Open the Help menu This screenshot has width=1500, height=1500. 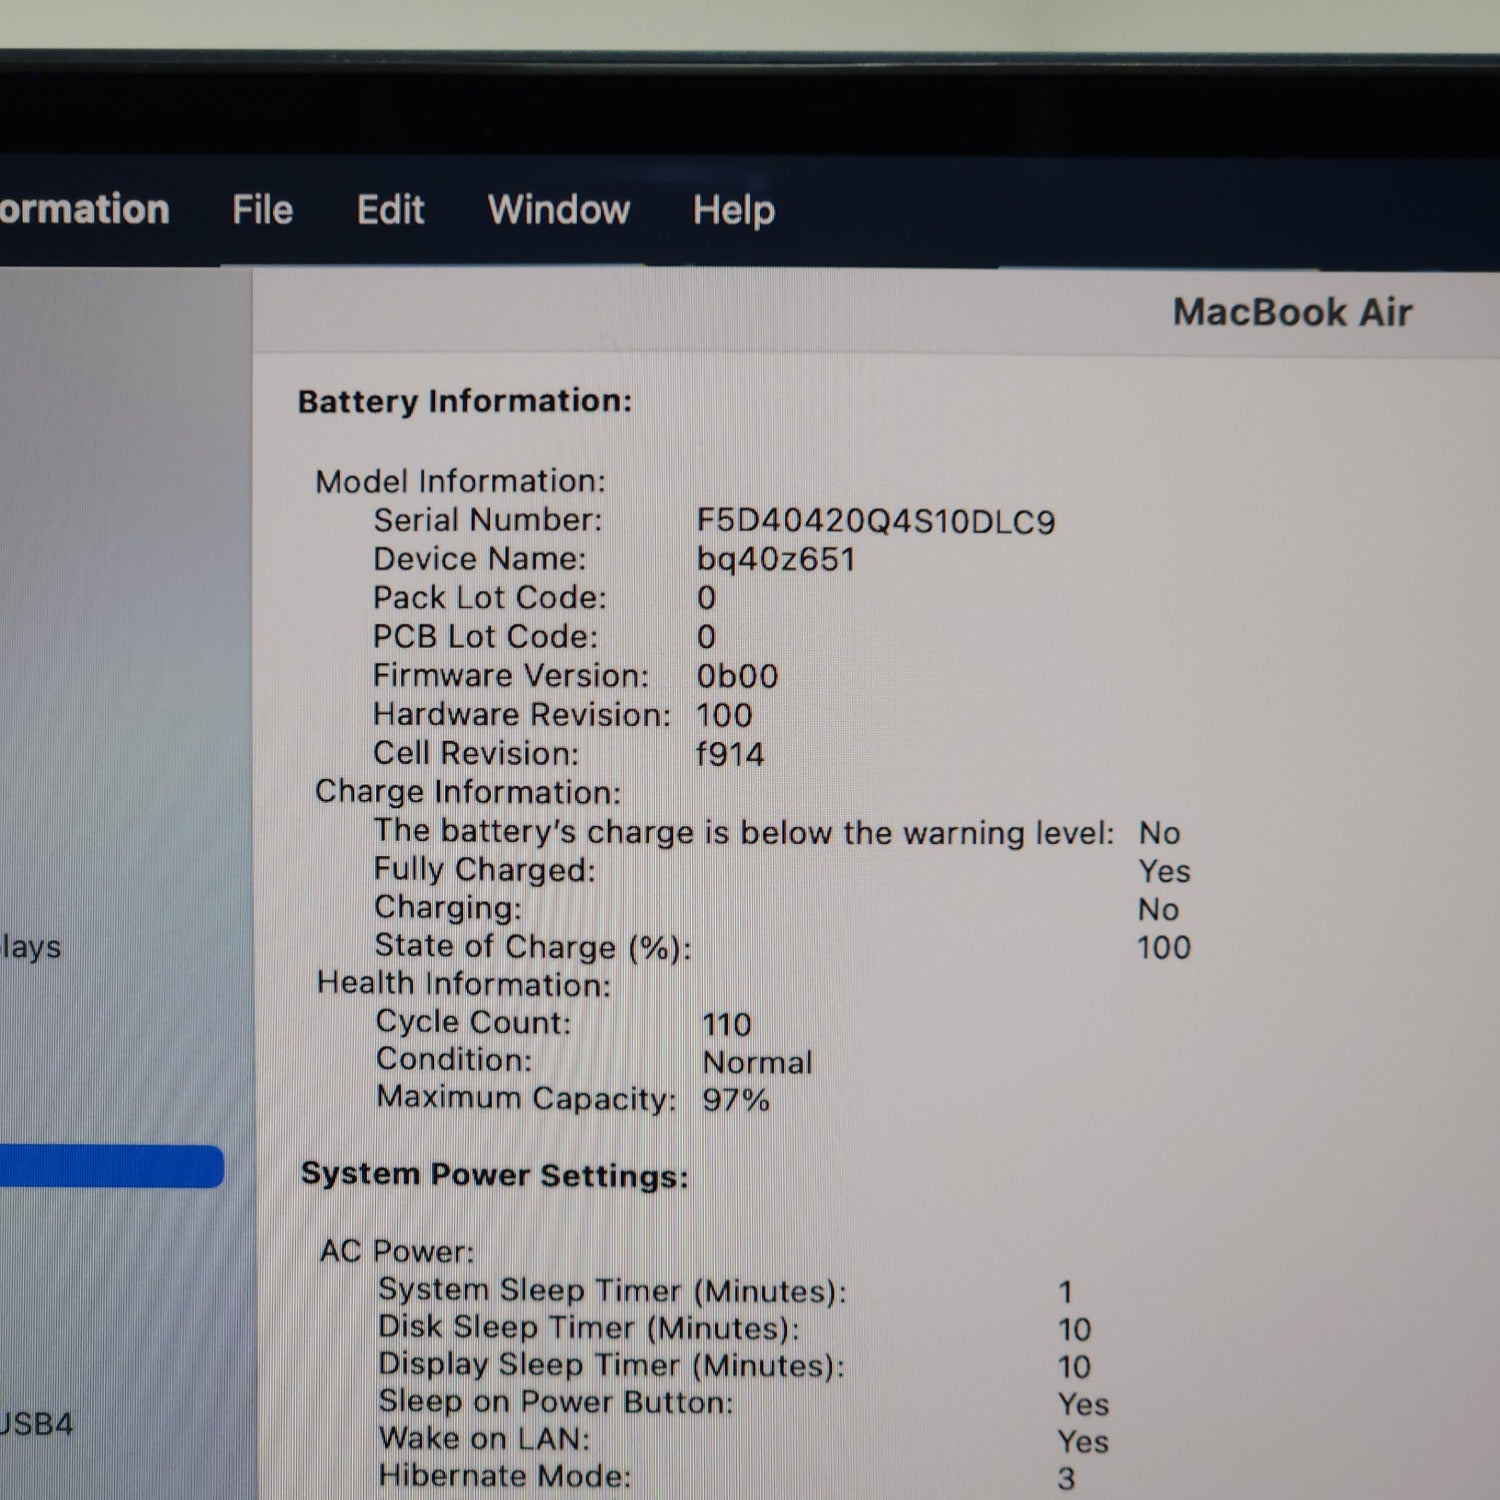coord(733,210)
